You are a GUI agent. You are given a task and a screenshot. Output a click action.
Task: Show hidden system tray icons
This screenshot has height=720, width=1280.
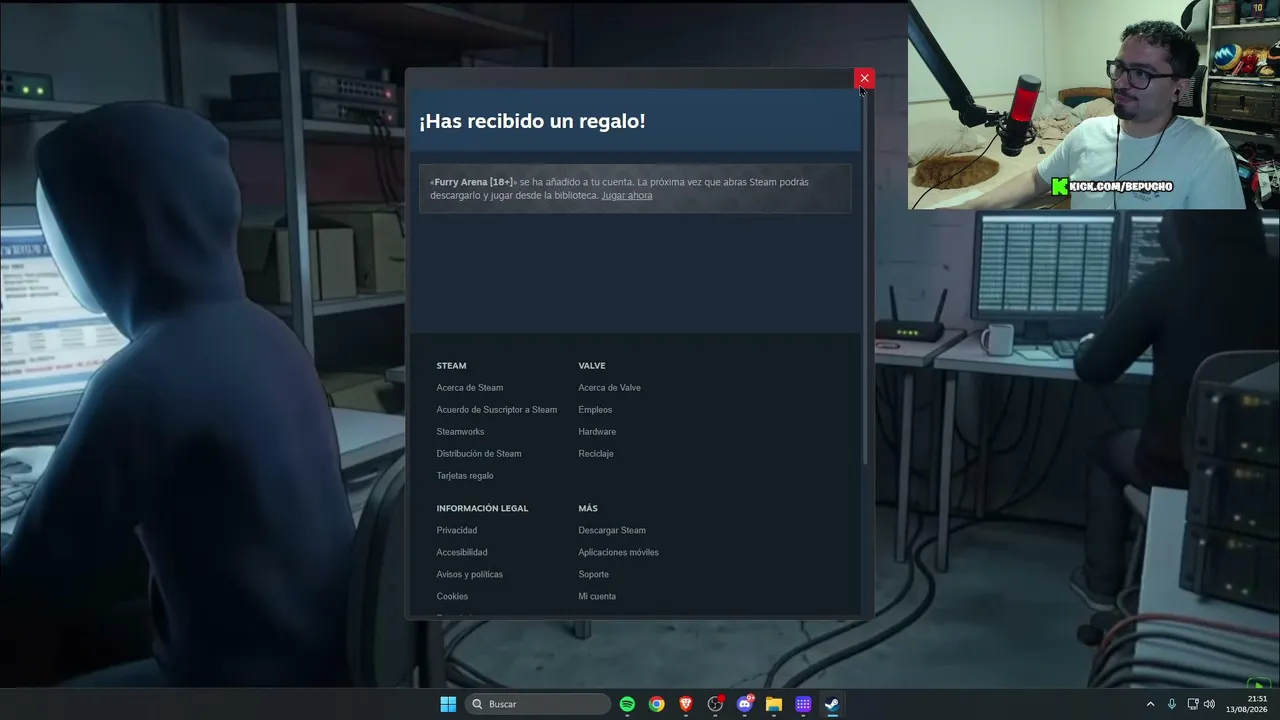tap(1150, 704)
